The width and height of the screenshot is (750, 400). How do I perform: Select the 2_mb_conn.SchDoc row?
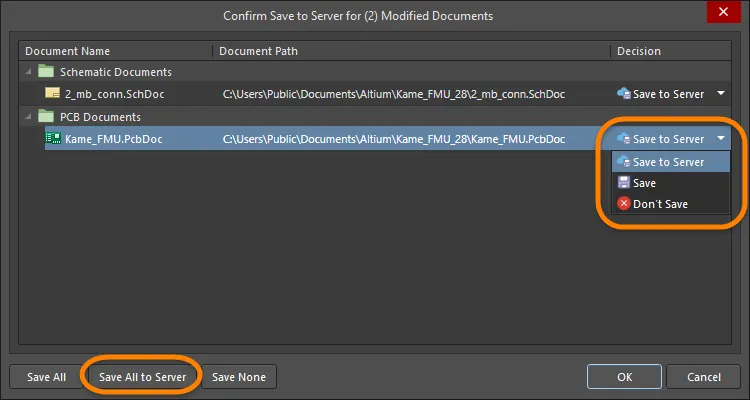click(x=375, y=94)
